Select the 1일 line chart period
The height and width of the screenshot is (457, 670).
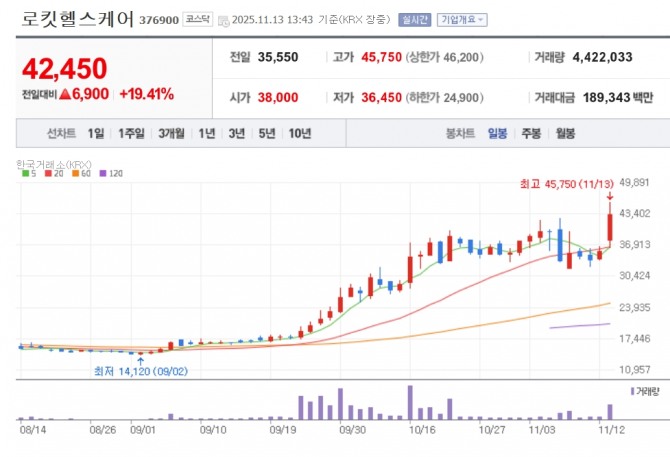(x=96, y=133)
